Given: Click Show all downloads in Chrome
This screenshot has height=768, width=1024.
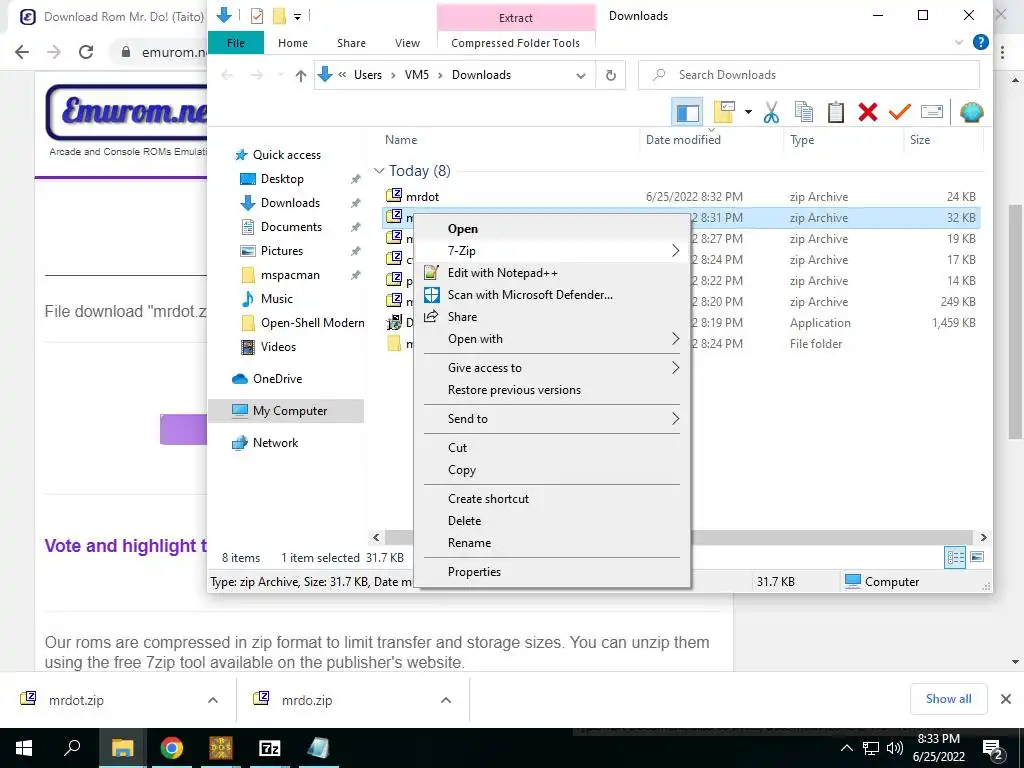Looking at the screenshot, I should pyautogui.click(x=948, y=699).
